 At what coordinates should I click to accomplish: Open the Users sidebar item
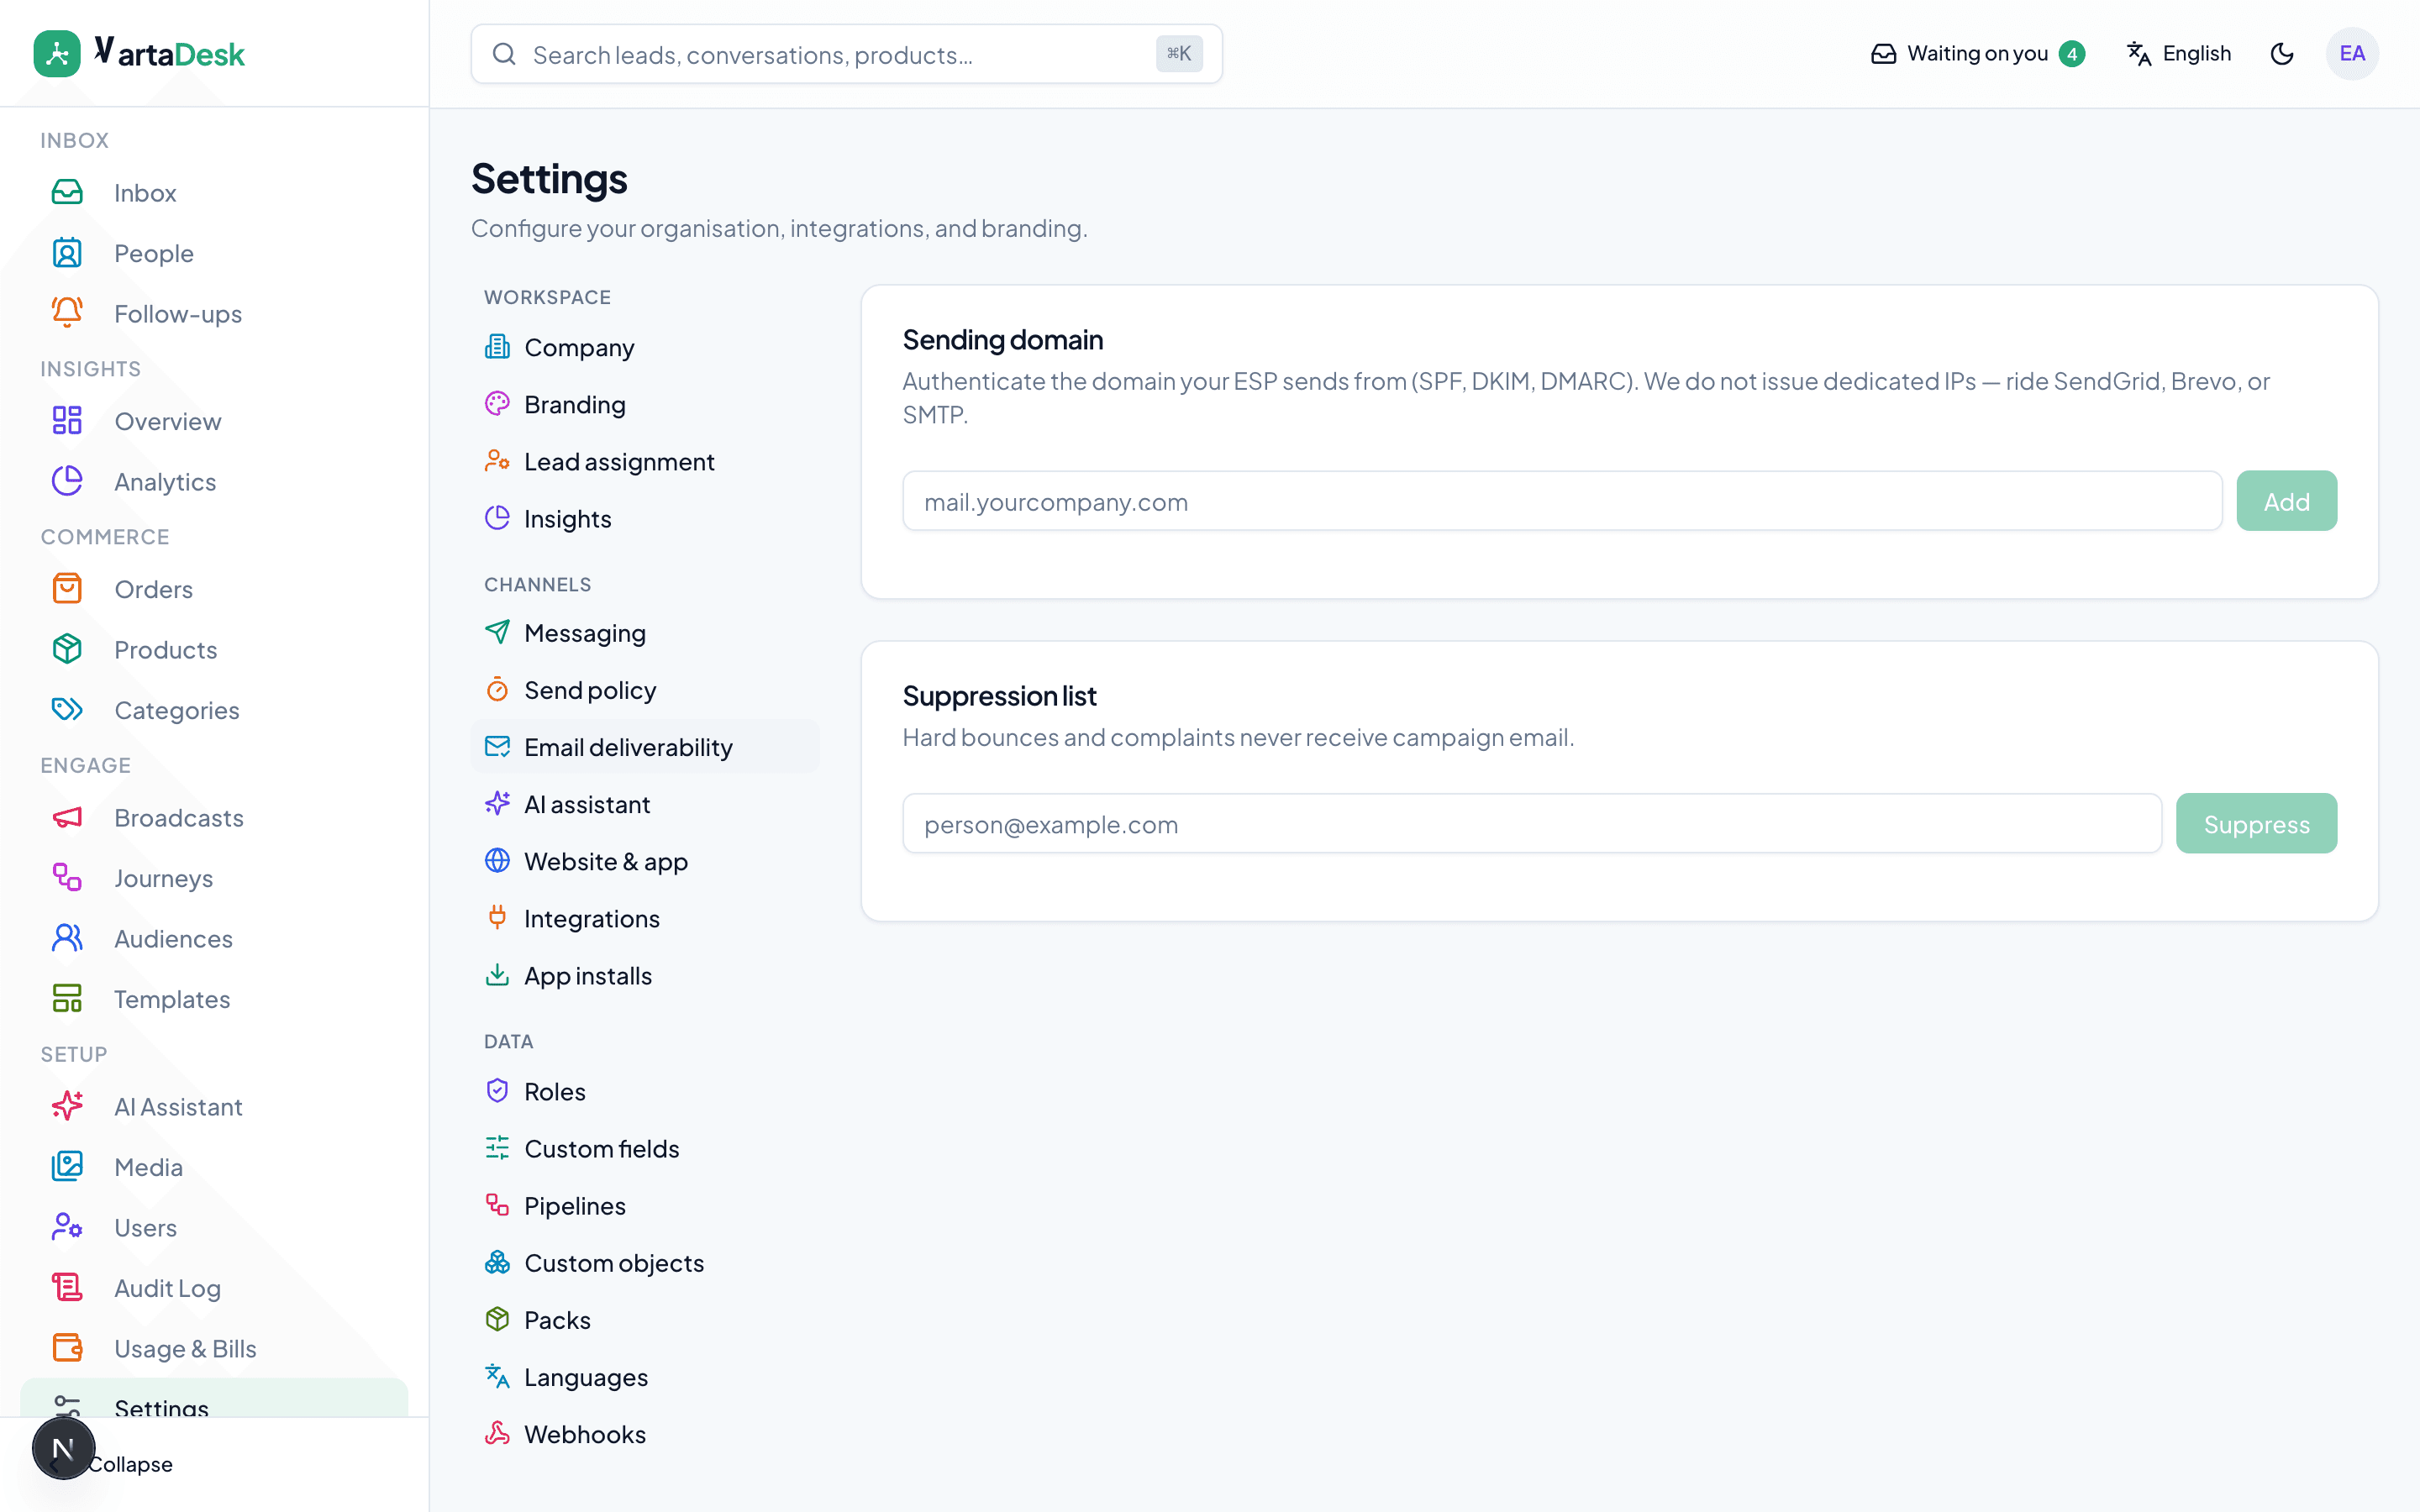pos(214,1228)
